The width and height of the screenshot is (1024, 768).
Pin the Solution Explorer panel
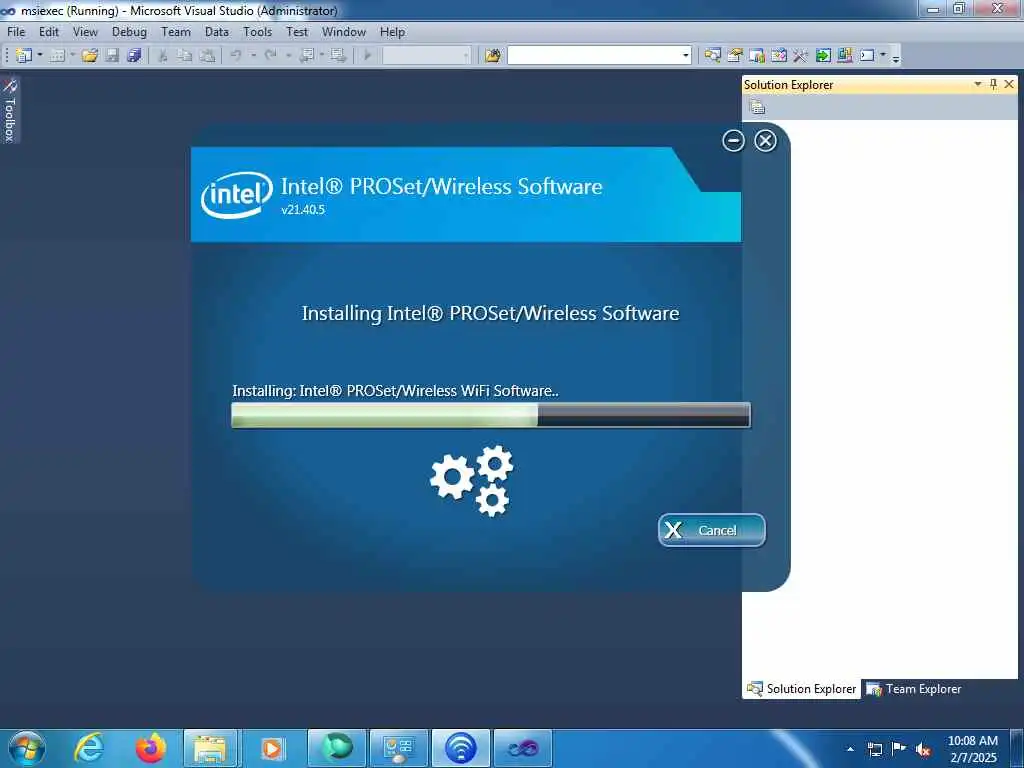coord(993,84)
